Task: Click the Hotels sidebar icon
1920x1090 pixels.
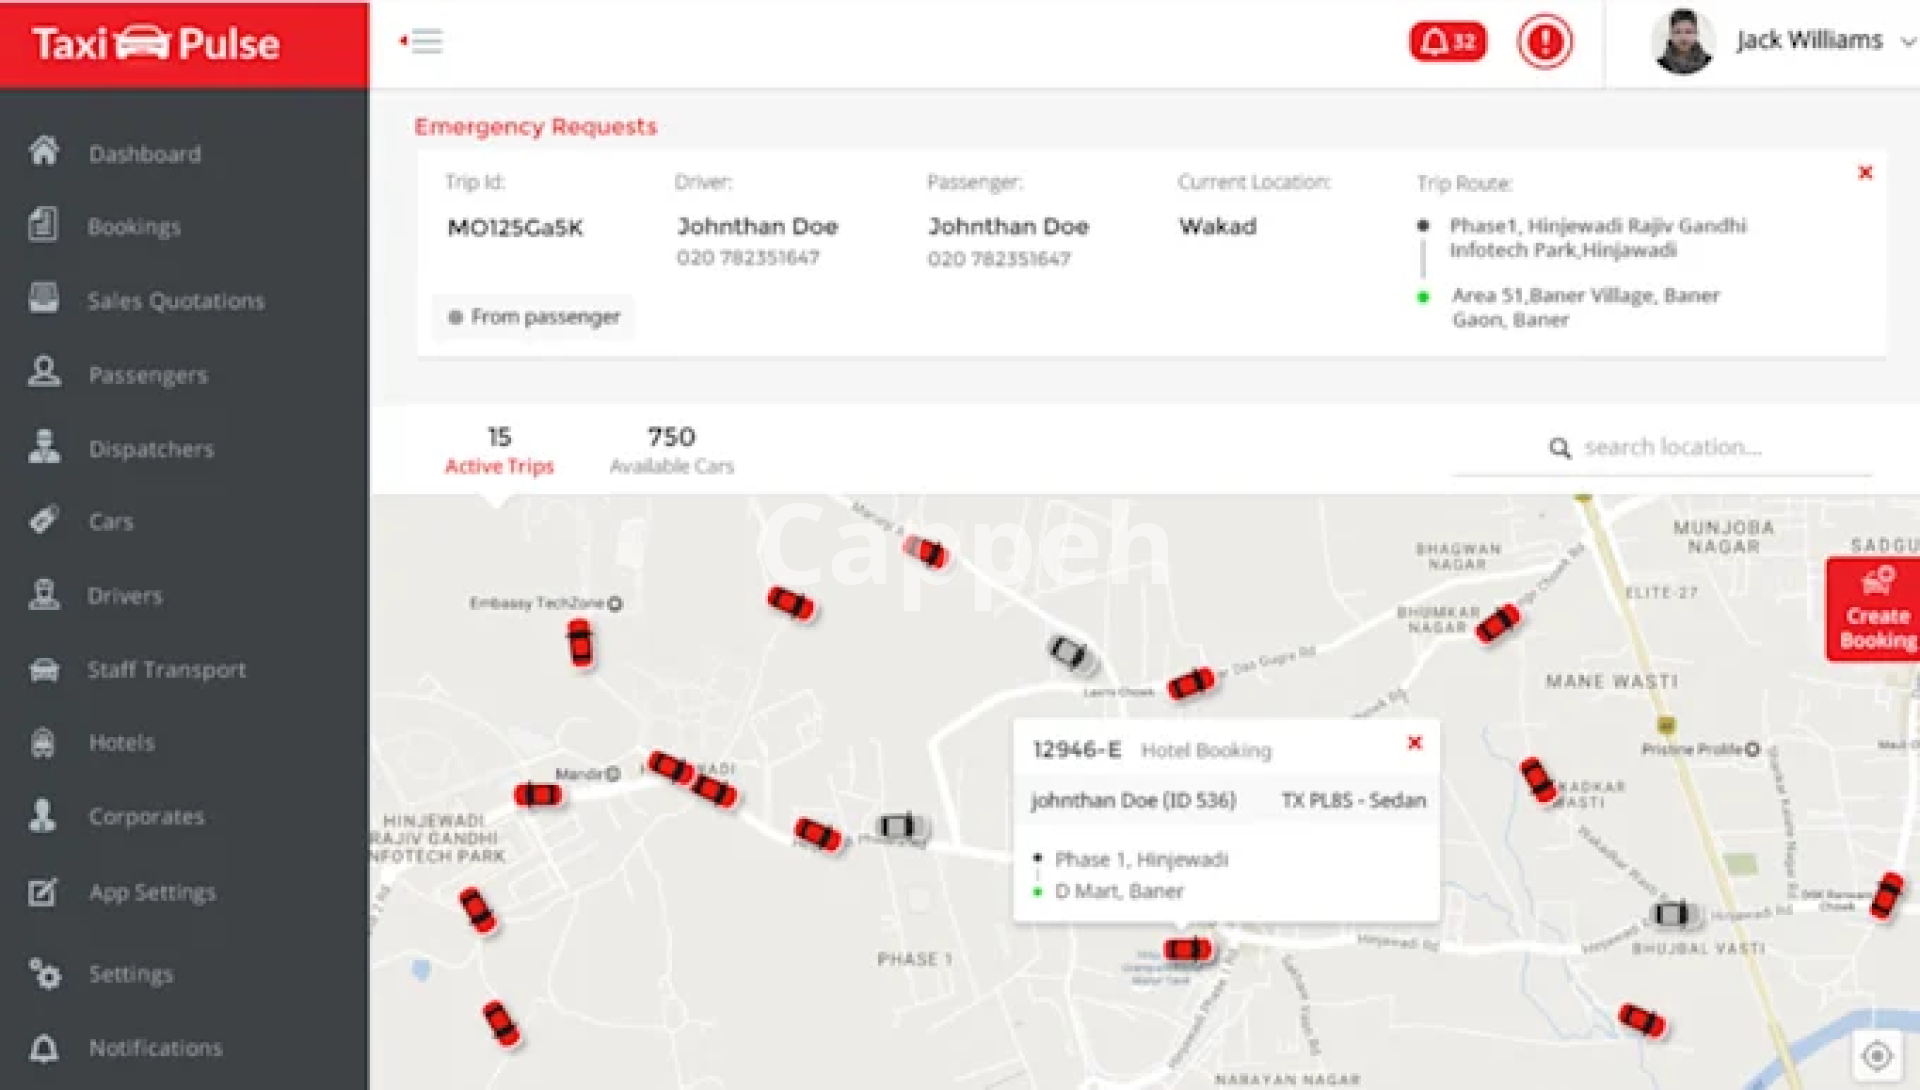Action: (x=44, y=742)
